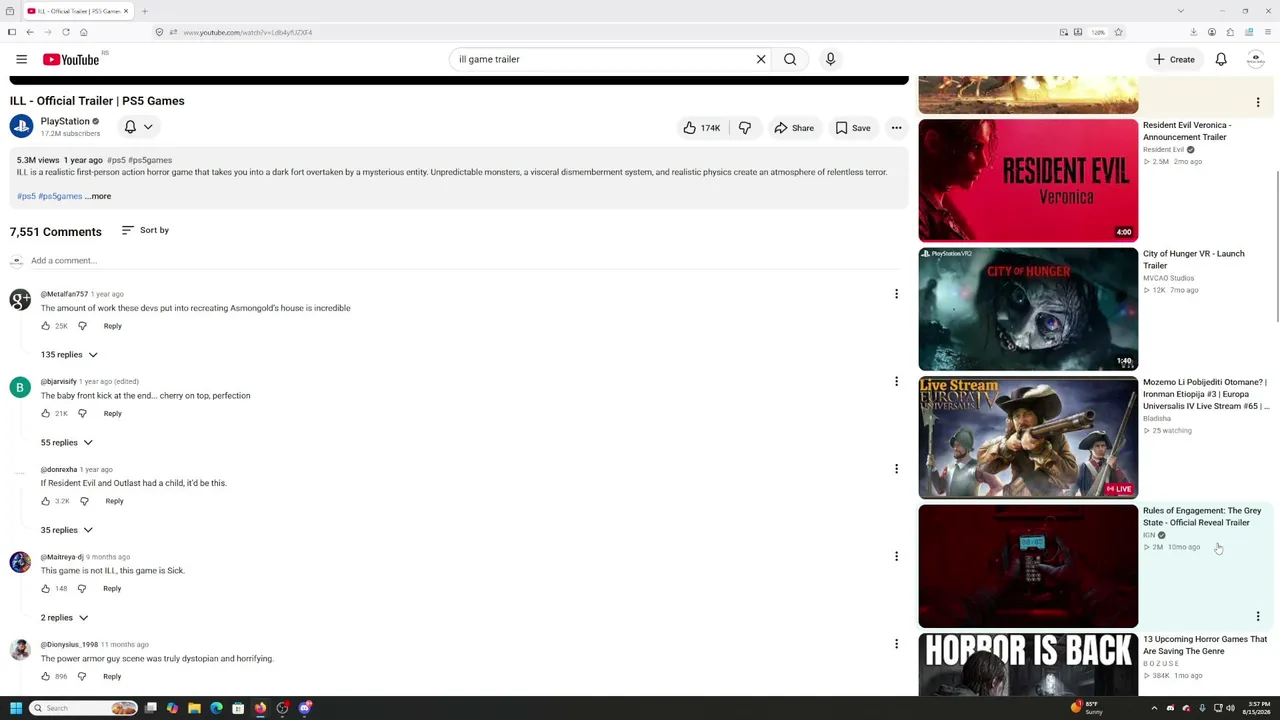This screenshot has width=1280, height=720.
Task: Expand the 2 replies thread
Action: [64, 618]
